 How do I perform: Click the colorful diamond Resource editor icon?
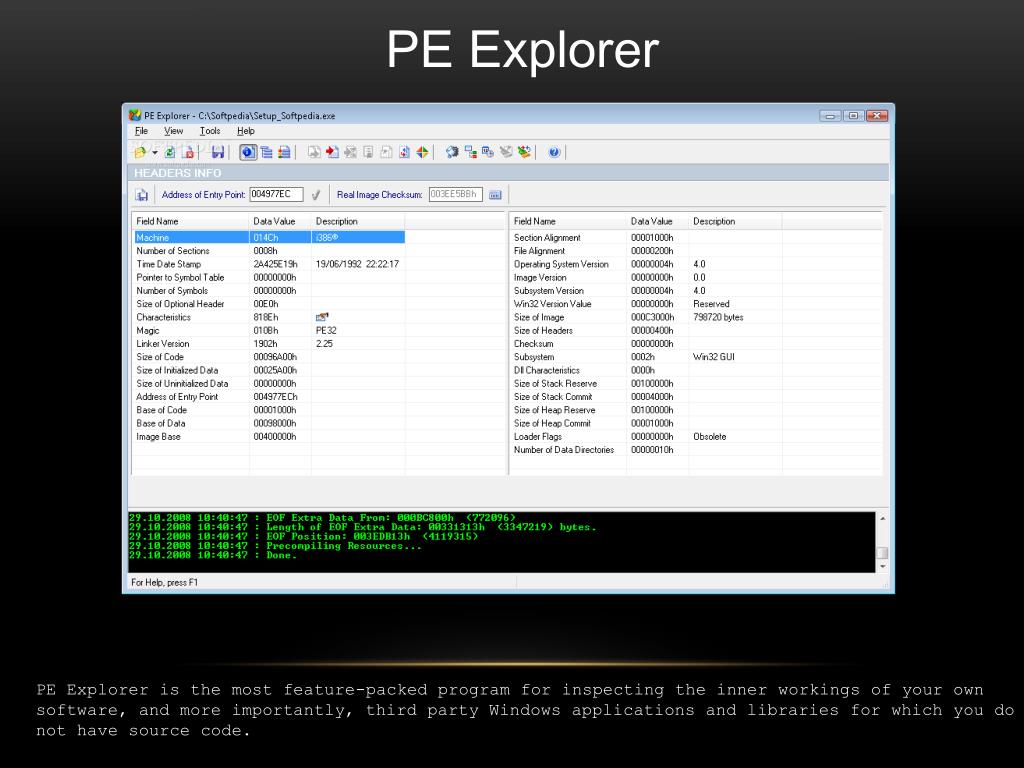point(423,152)
